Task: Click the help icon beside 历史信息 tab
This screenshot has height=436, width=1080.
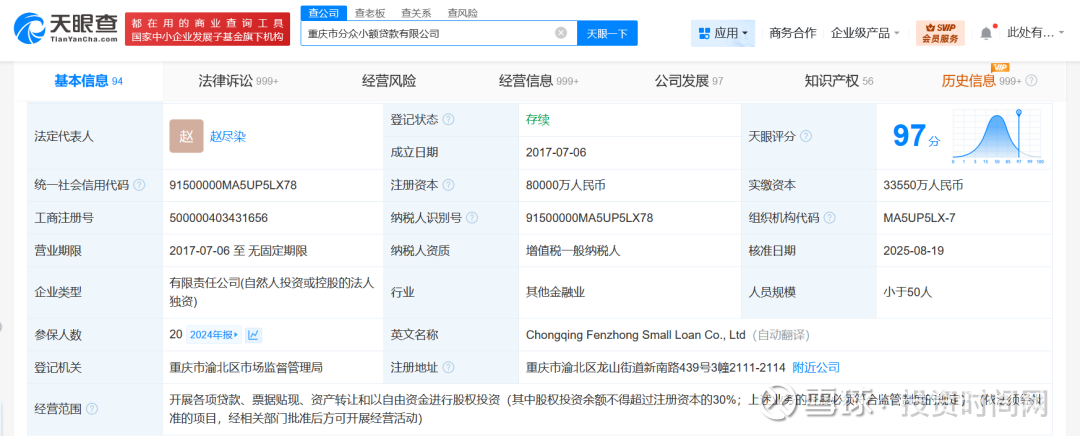Action: [x=1031, y=81]
